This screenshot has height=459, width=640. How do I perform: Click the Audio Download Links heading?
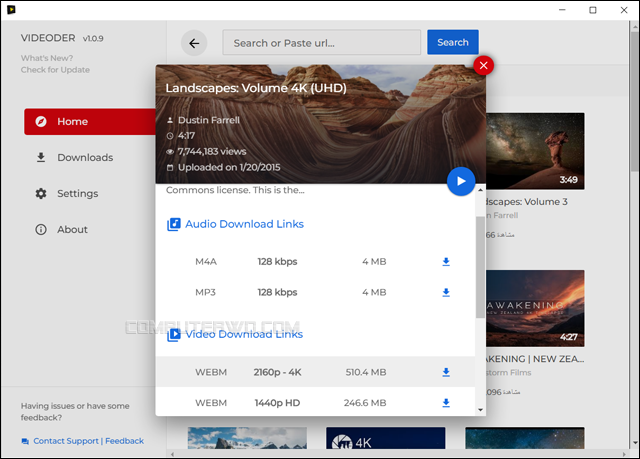click(244, 224)
